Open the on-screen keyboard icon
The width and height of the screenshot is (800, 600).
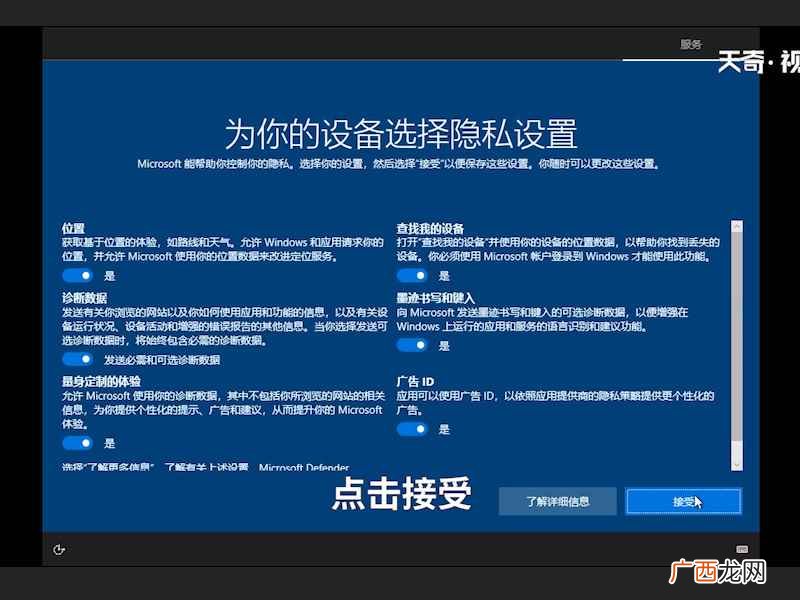pyautogui.click(x=742, y=549)
